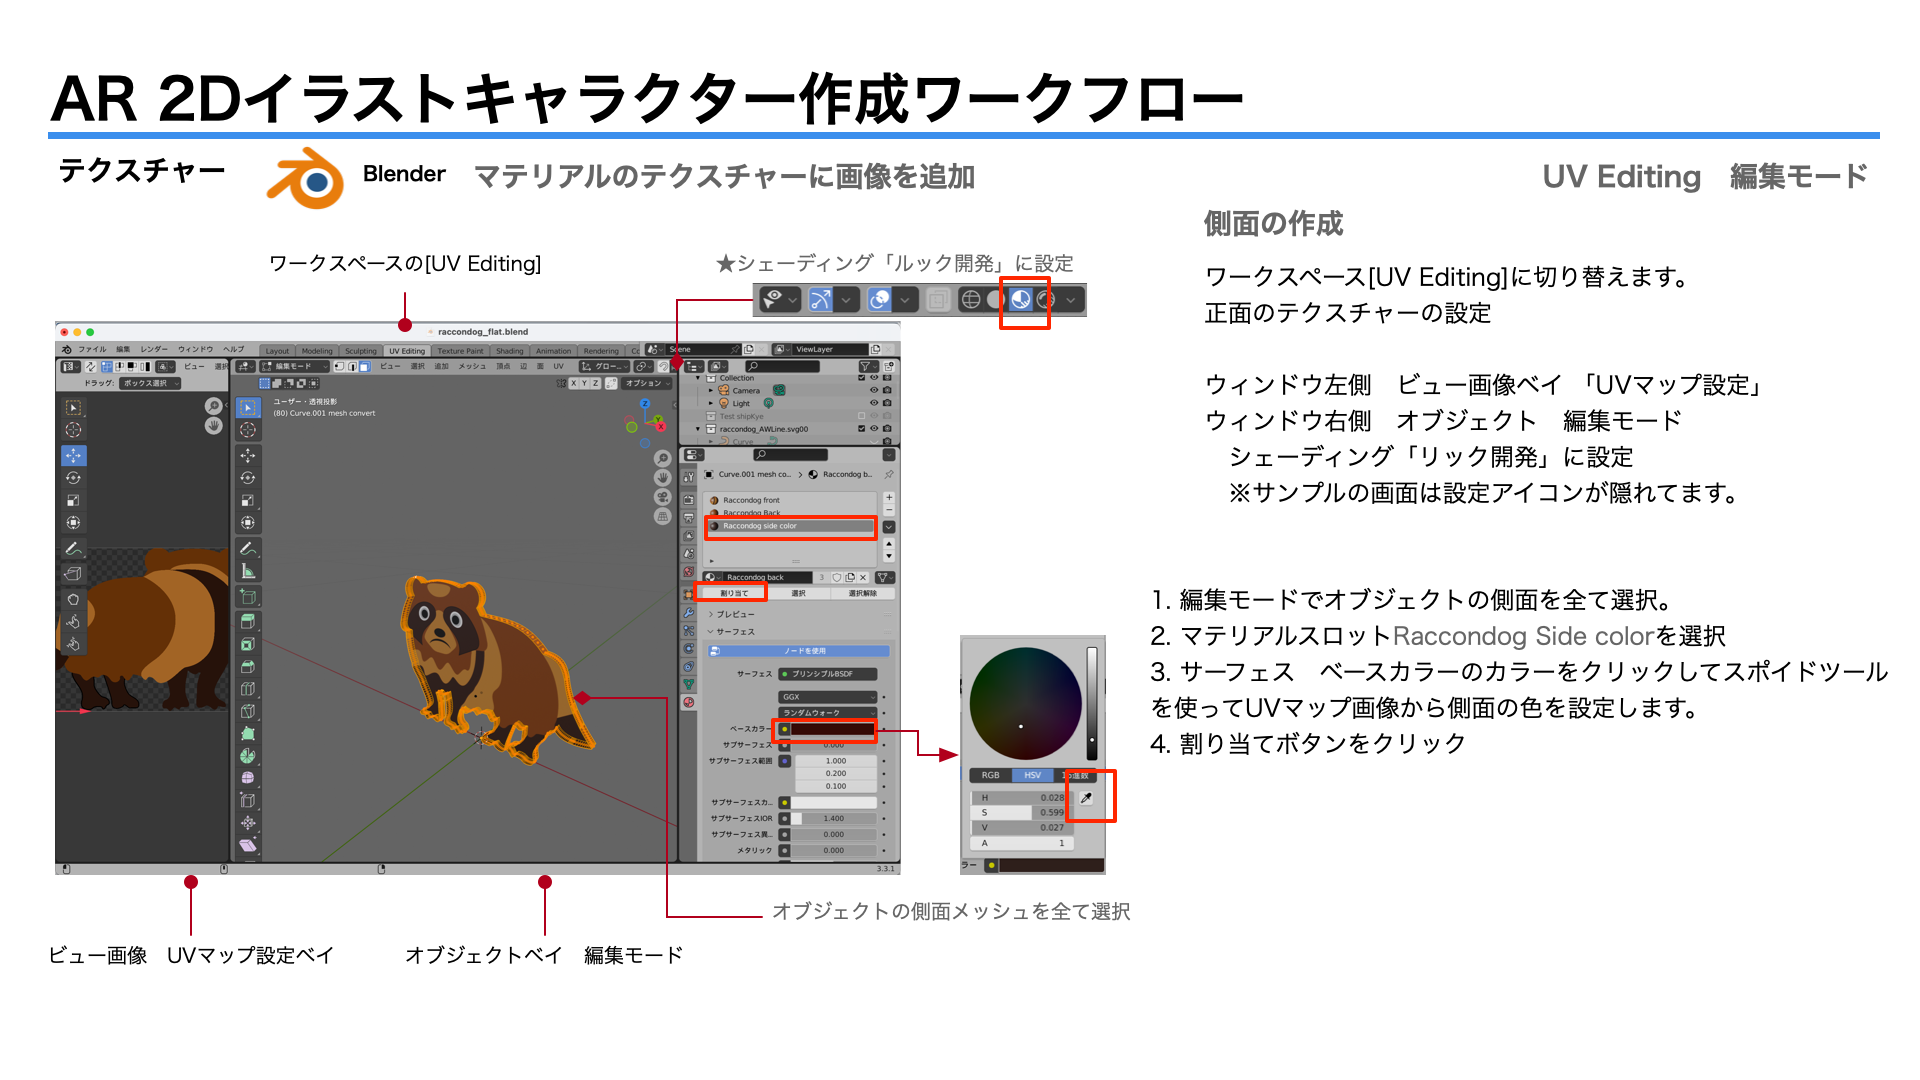Click the duplicate material icon

(851, 577)
